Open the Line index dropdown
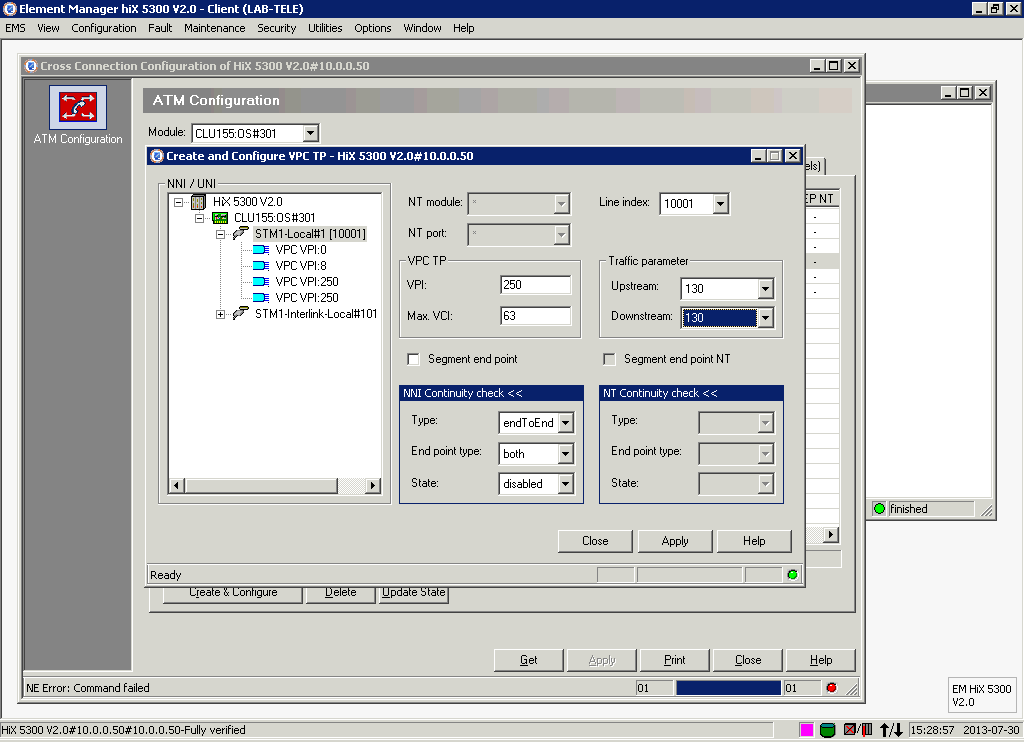 click(x=720, y=204)
